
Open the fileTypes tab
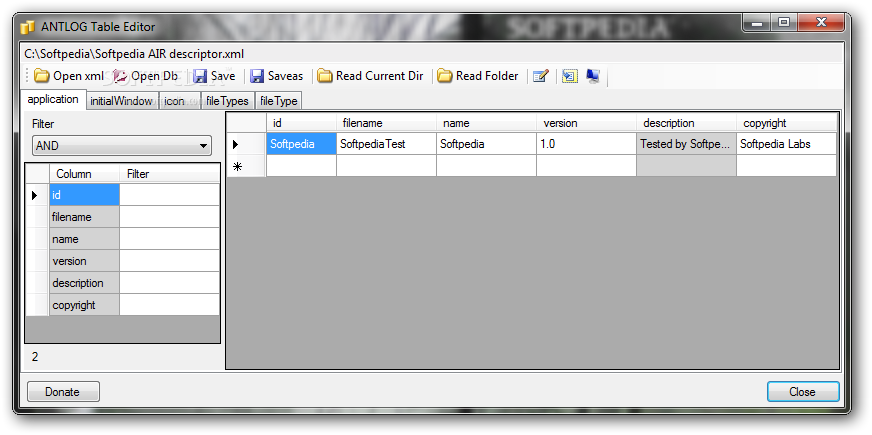[227, 101]
